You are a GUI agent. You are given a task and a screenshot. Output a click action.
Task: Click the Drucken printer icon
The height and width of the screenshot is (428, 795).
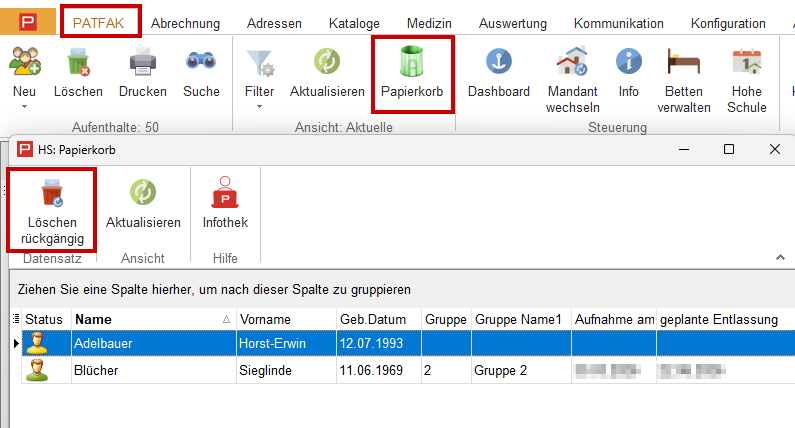tap(143, 63)
